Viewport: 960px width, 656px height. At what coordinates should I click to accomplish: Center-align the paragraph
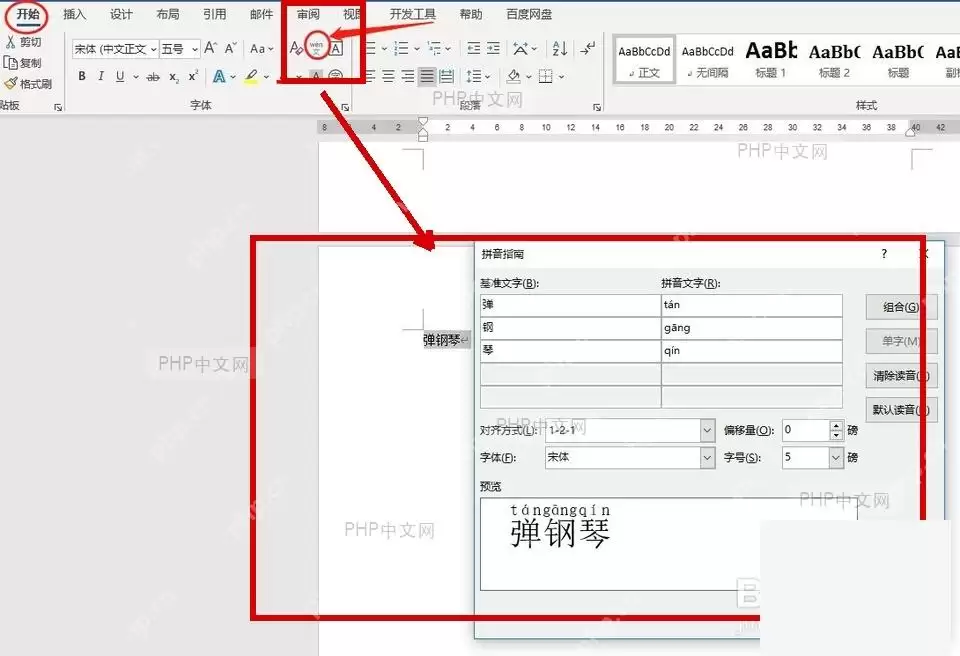point(388,76)
